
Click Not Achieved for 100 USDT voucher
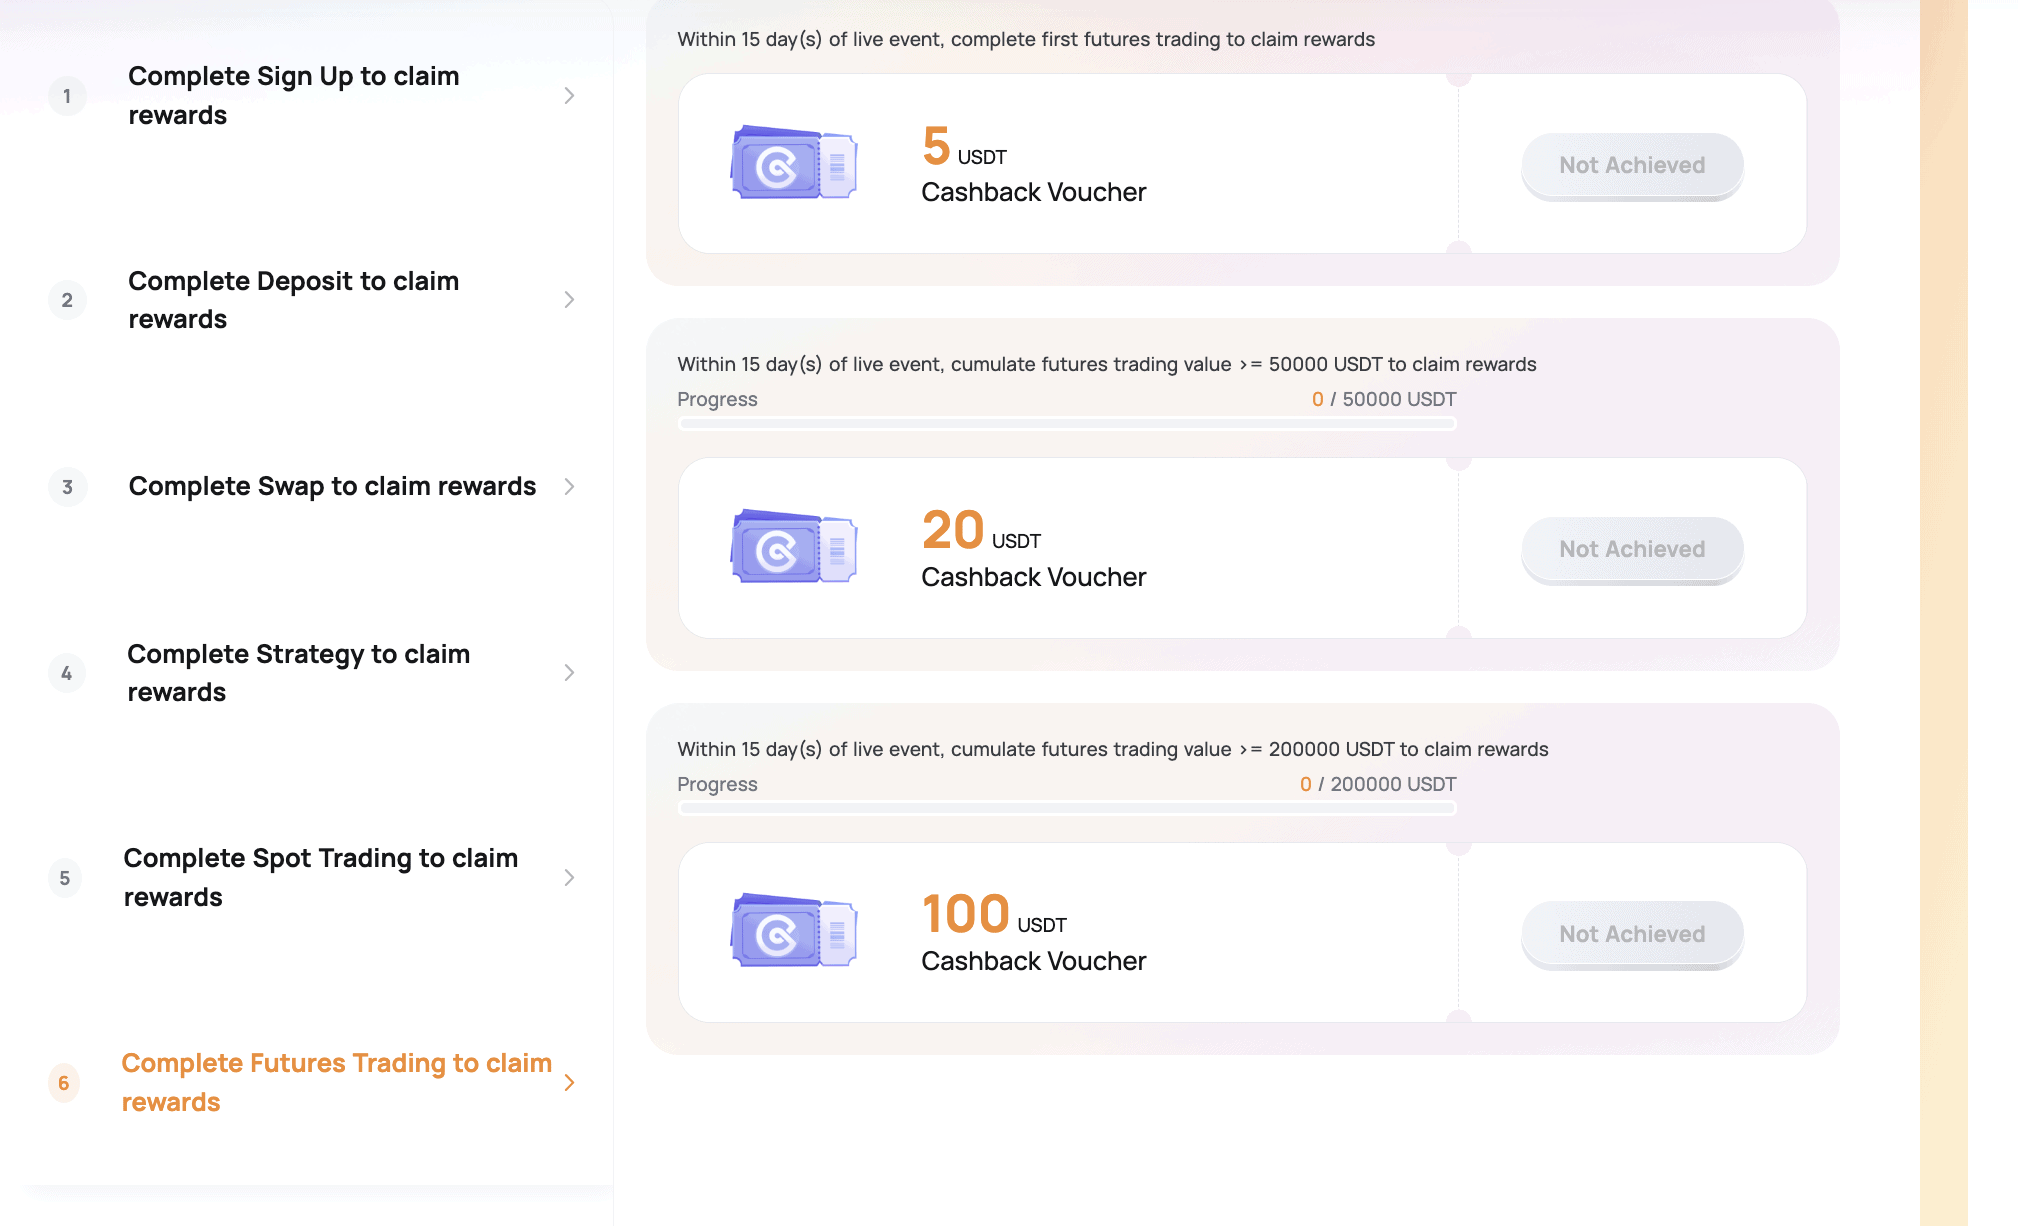pos(1632,934)
